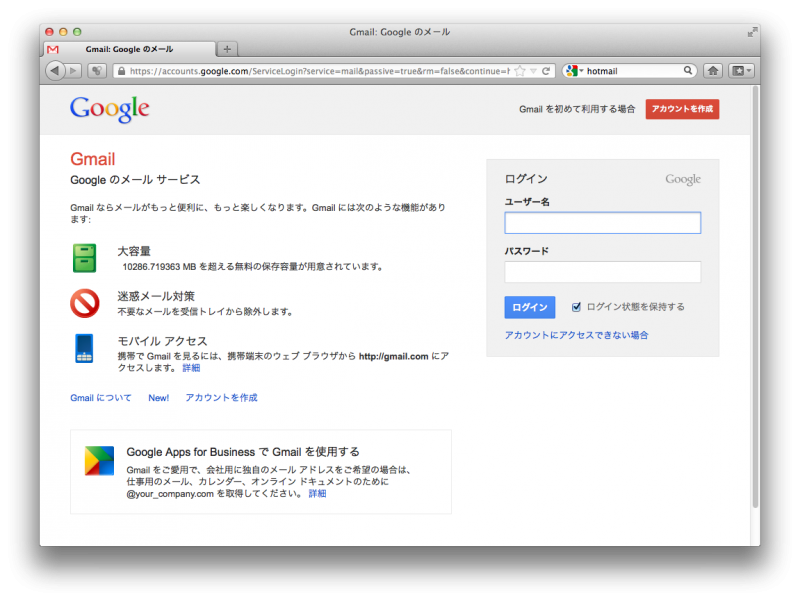Open the New! link
The height and width of the screenshot is (601, 800).
[x=159, y=398]
